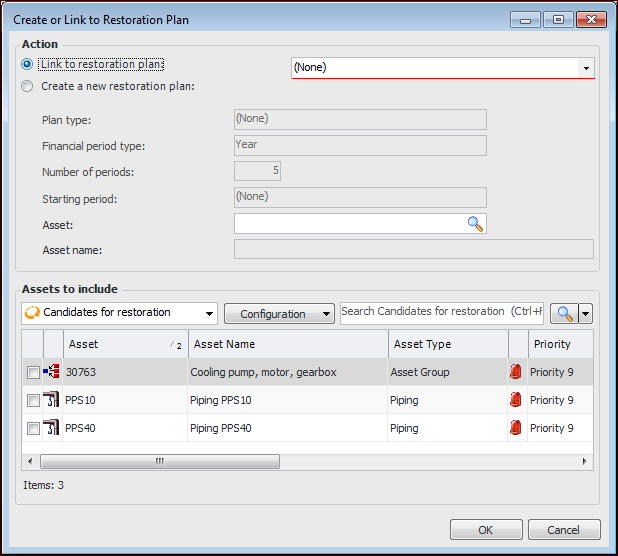Click the red priority icon for 30763

(516, 372)
